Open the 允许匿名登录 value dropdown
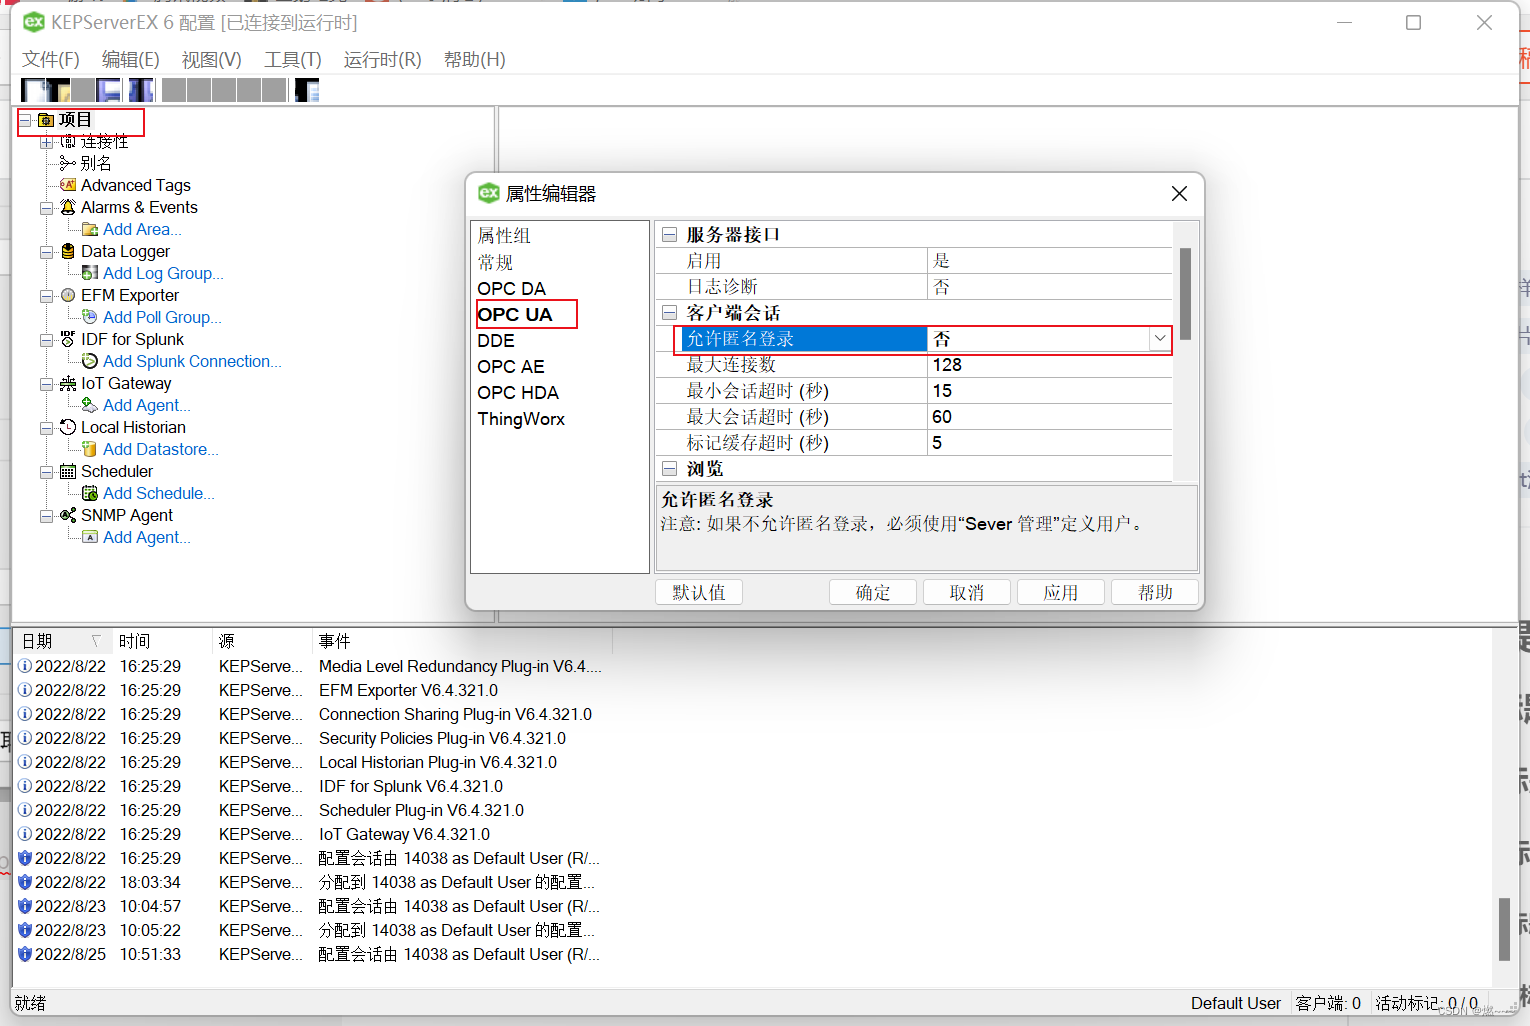Viewport: 1530px width, 1026px height. [x=1160, y=339]
